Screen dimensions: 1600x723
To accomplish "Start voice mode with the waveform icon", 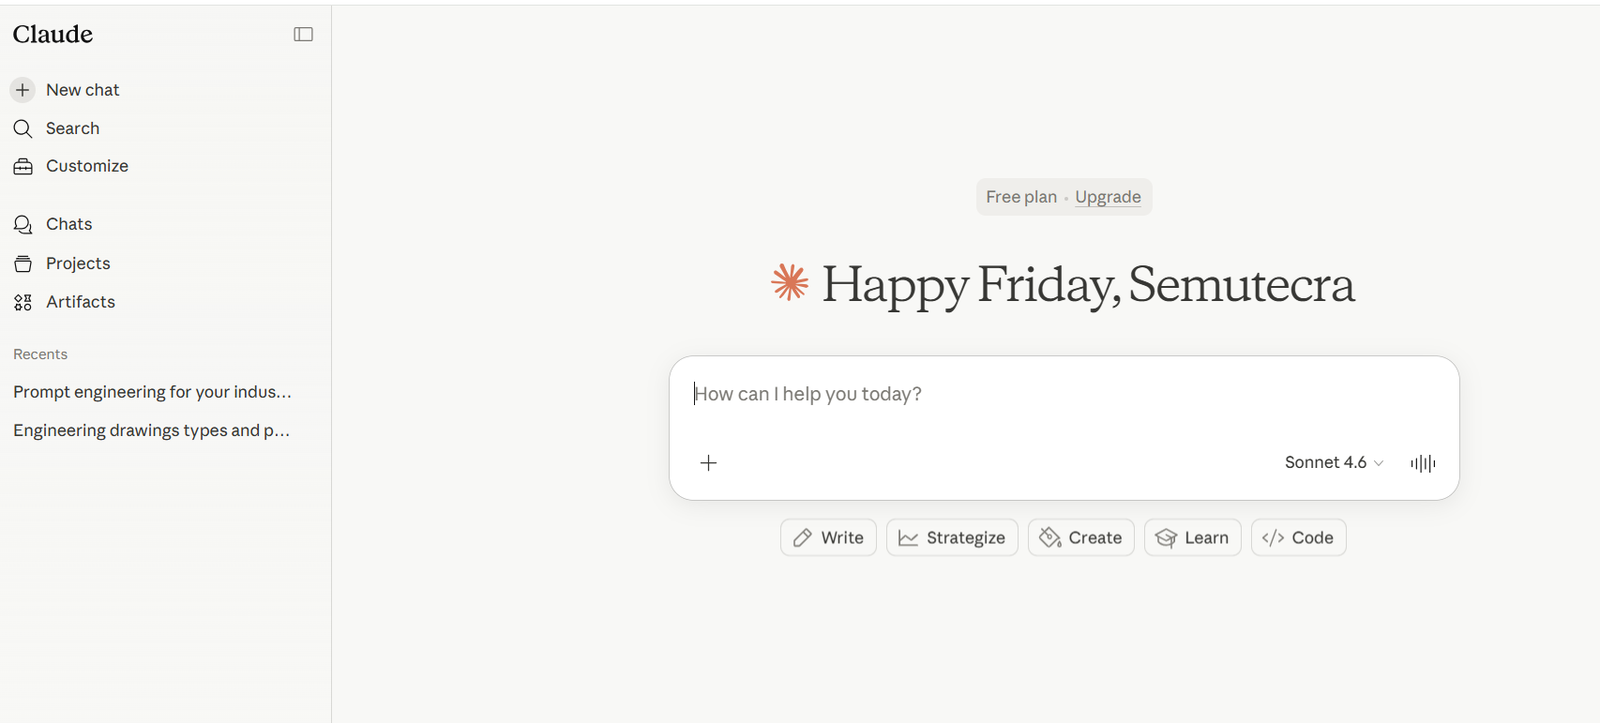I will [x=1422, y=463].
